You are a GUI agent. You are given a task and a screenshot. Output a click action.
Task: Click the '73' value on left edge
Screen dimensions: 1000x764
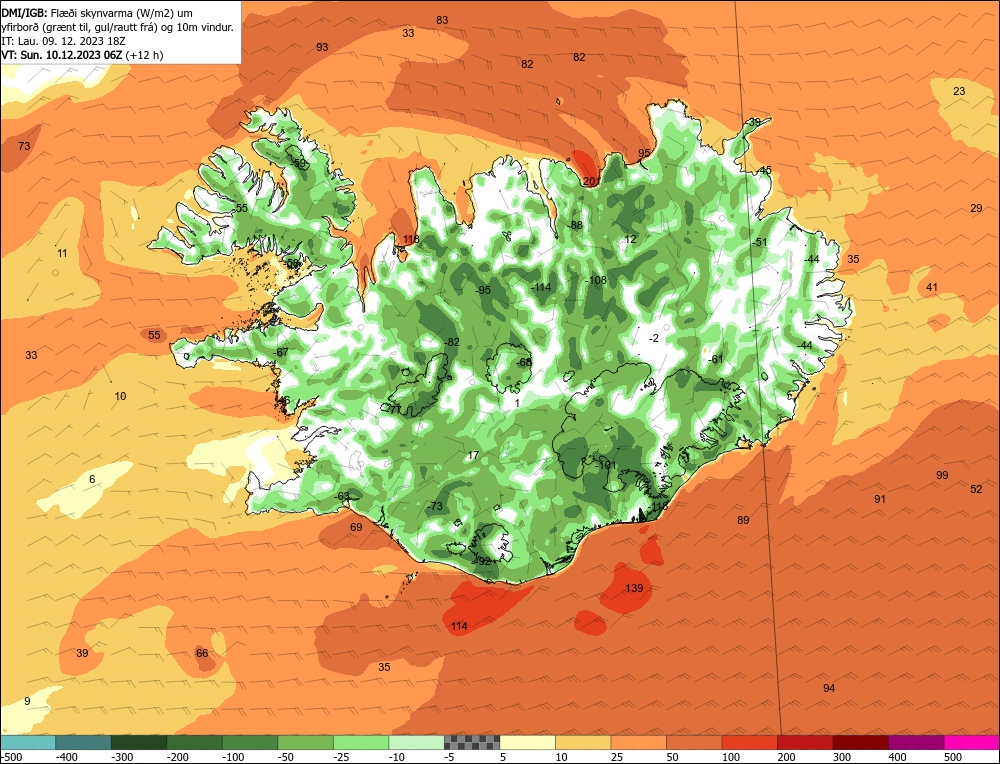coord(24,146)
